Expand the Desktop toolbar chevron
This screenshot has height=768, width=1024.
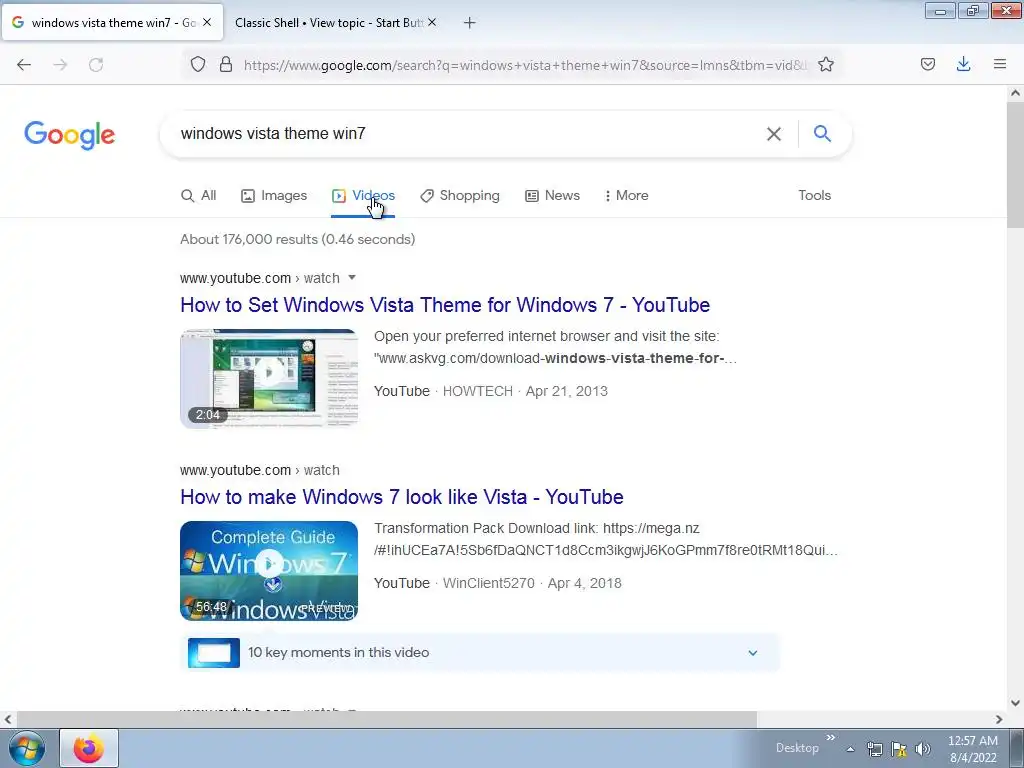point(831,738)
